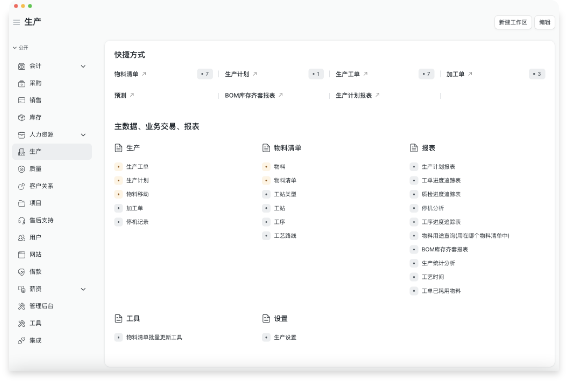Select the 销售 sales sidebar icon
Screen dimensions: 568x383
click(x=21, y=100)
